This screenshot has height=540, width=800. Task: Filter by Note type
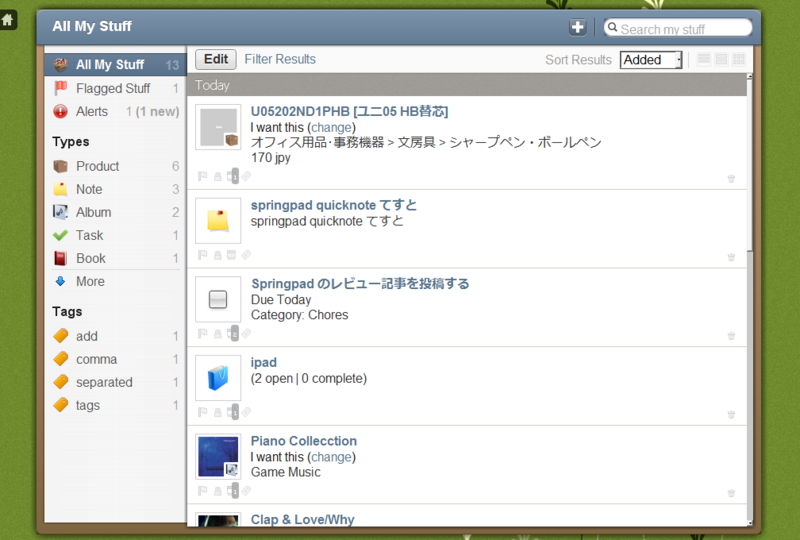coord(115,189)
